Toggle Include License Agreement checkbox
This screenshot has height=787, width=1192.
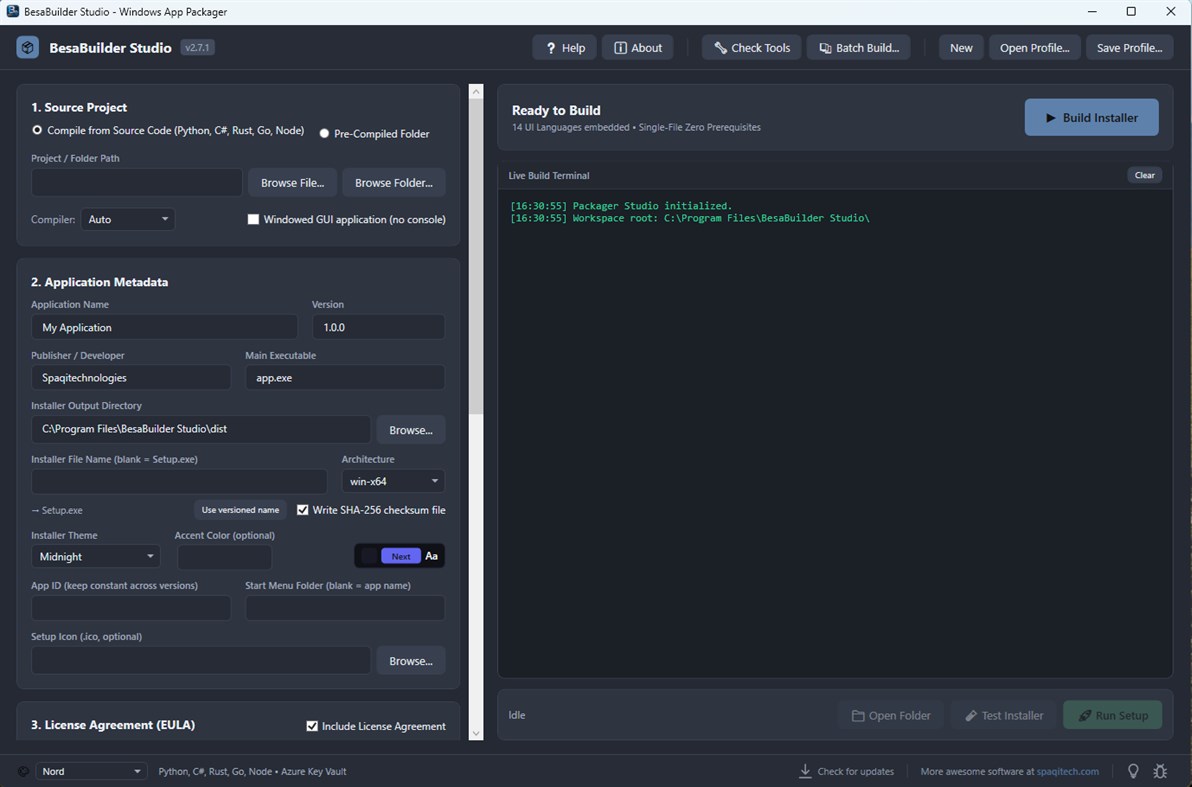click(x=312, y=725)
